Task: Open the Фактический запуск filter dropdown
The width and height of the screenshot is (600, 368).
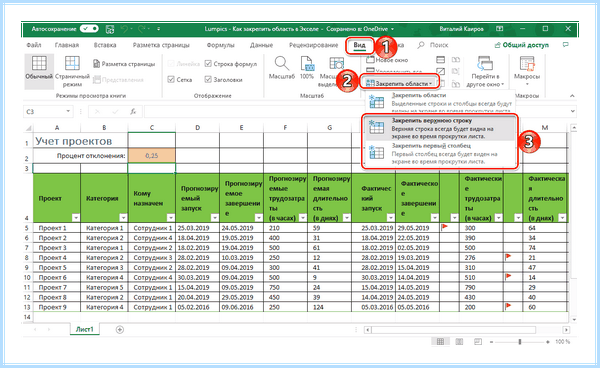Action: [x=391, y=218]
